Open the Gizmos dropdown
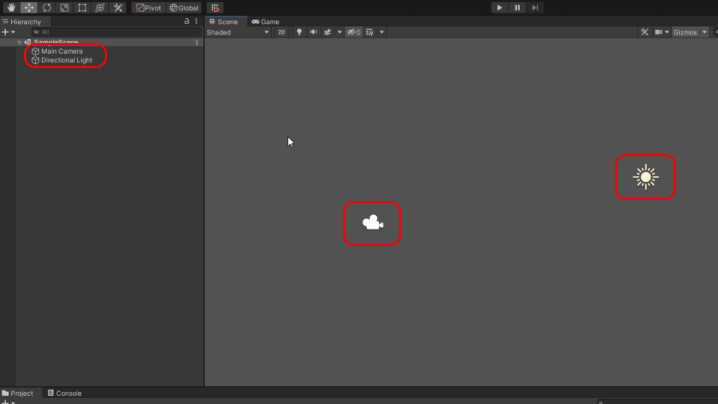The image size is (718, 404). [x=690, y=32]
